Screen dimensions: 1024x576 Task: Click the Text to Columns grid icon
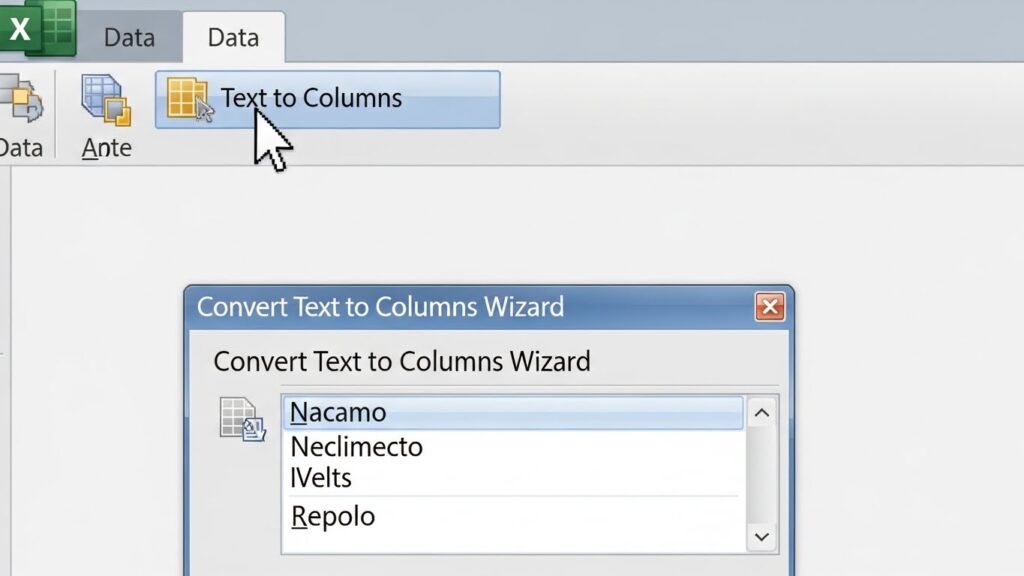pos(188,99)
